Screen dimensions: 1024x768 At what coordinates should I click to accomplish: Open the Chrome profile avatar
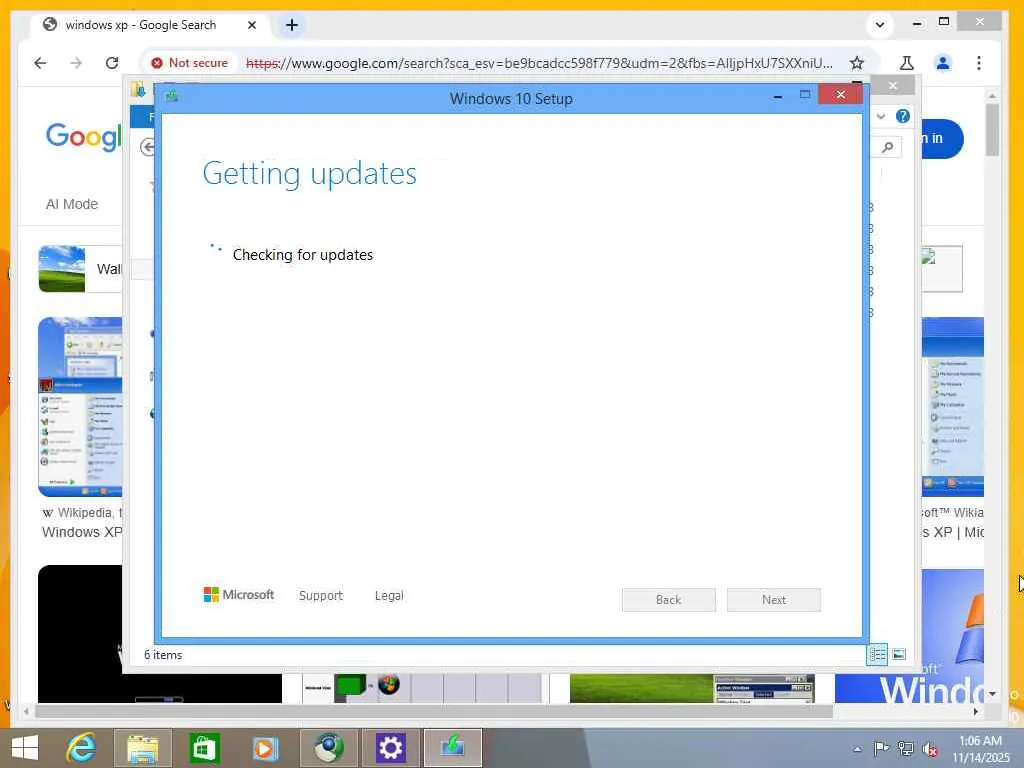pos(942,63)
